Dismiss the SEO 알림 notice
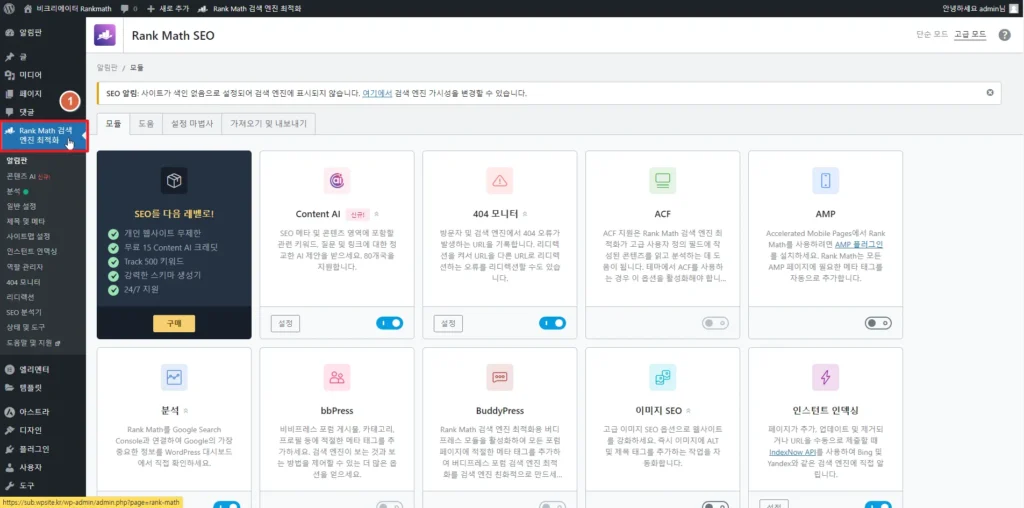The width and height of the screenshot is (1024, 508). tap(990, 93)
